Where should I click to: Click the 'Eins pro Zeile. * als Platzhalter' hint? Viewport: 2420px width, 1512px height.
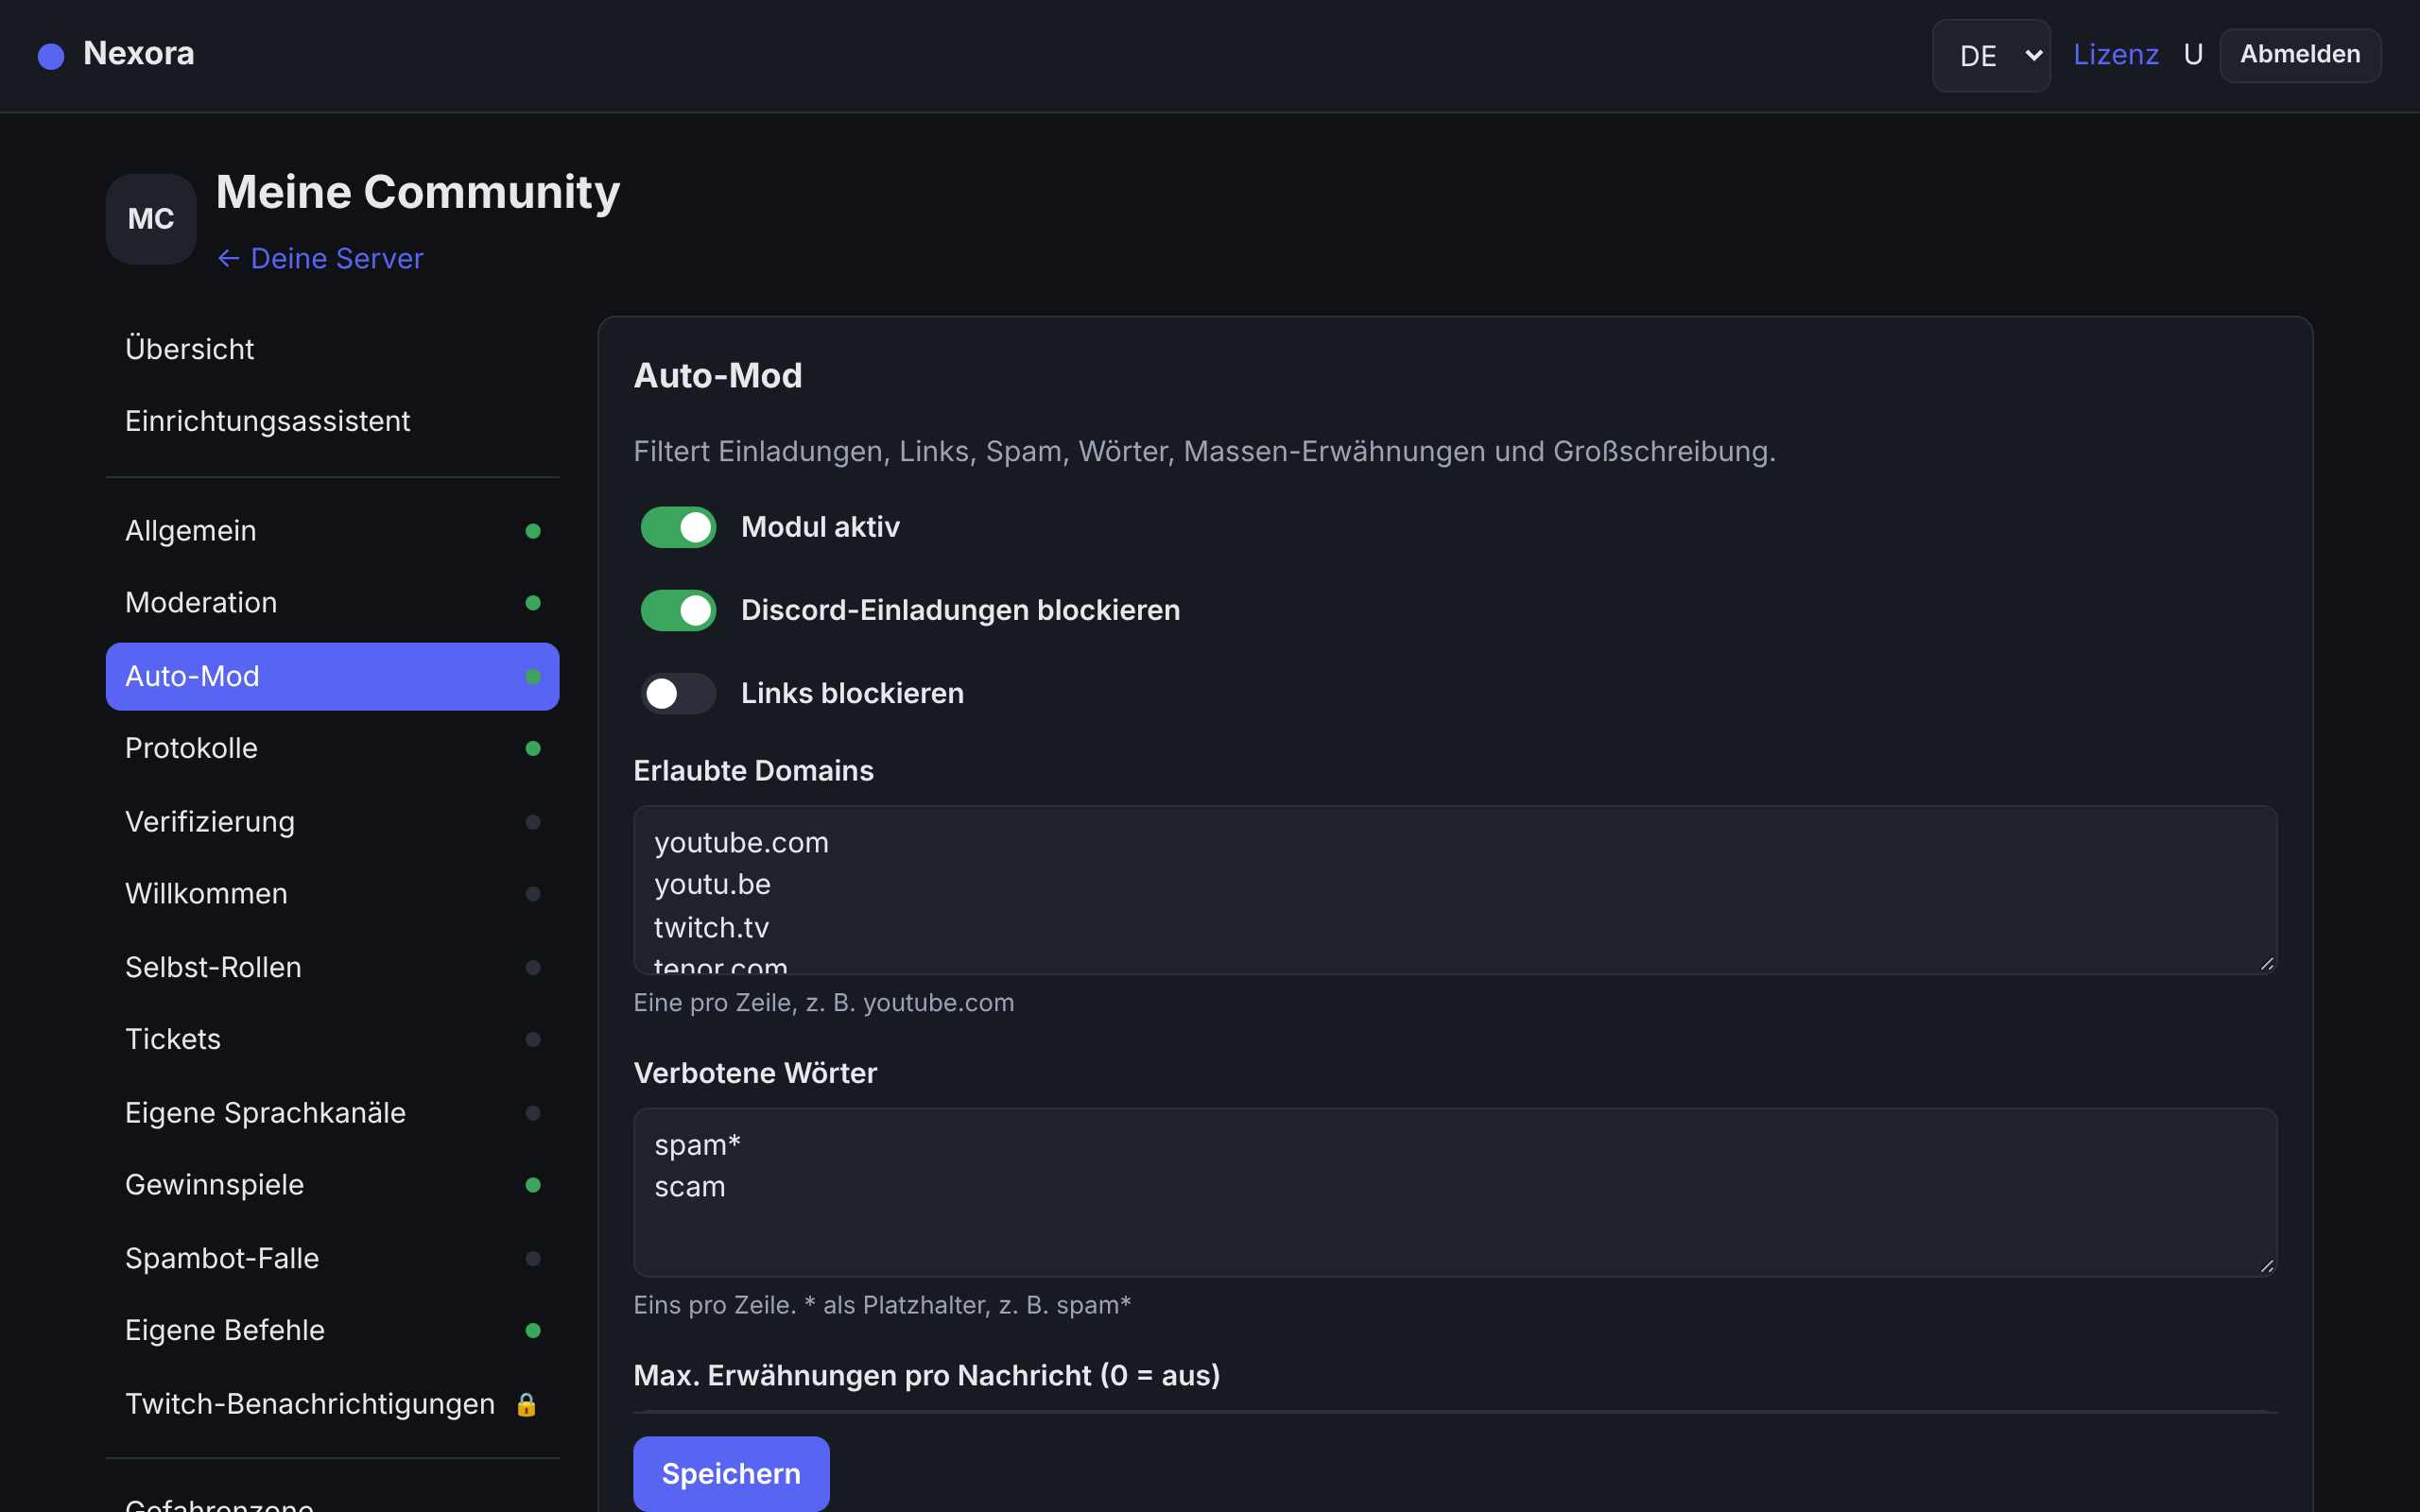(x=882, y=1305)
